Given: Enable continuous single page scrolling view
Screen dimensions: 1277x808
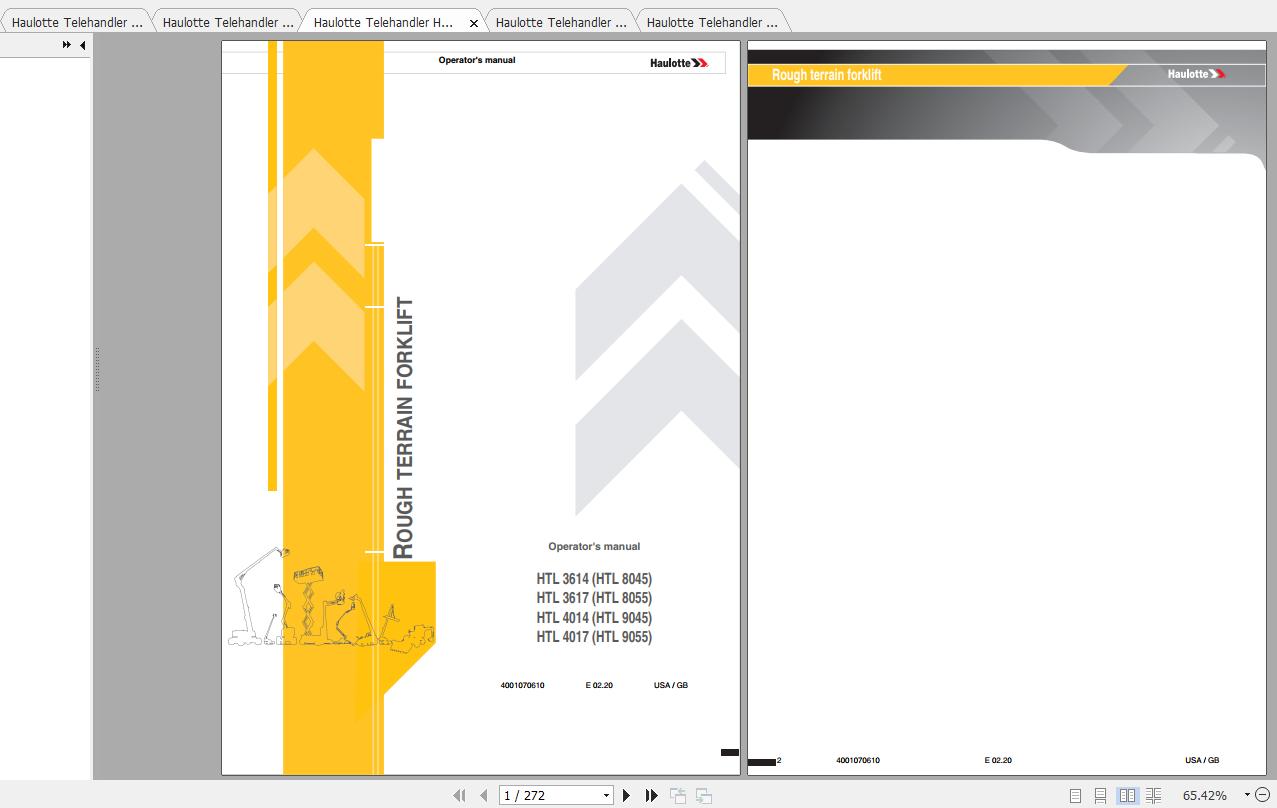Looking at the screenshot, I should click(x=1100, y=796).
